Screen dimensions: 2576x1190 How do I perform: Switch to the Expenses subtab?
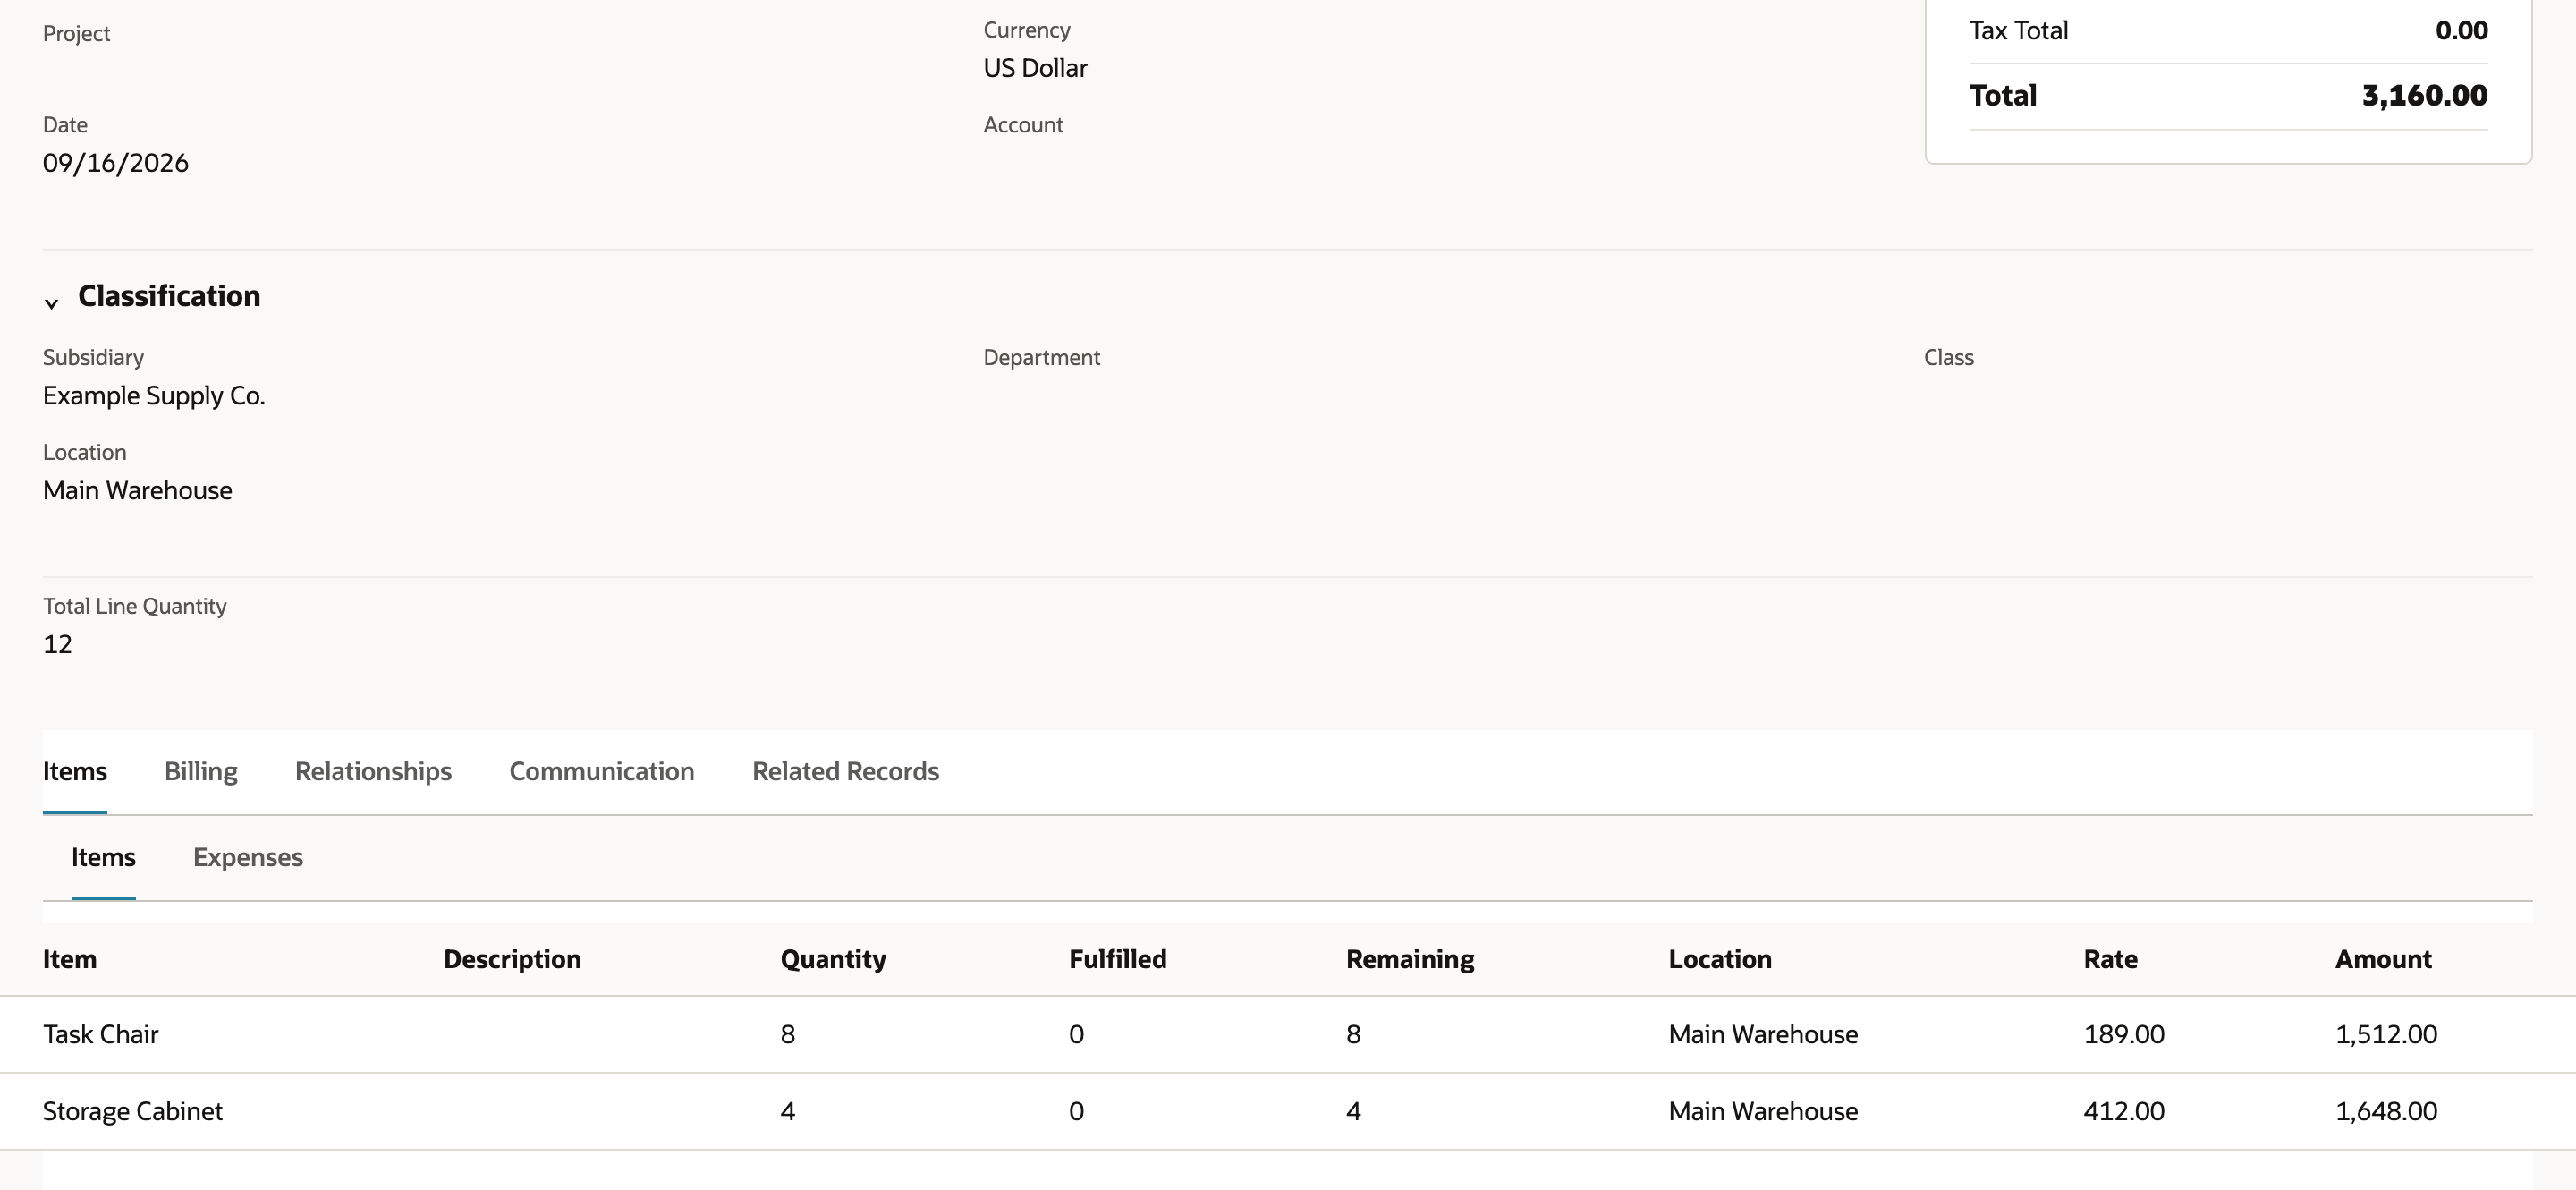[x=248, y=857]
